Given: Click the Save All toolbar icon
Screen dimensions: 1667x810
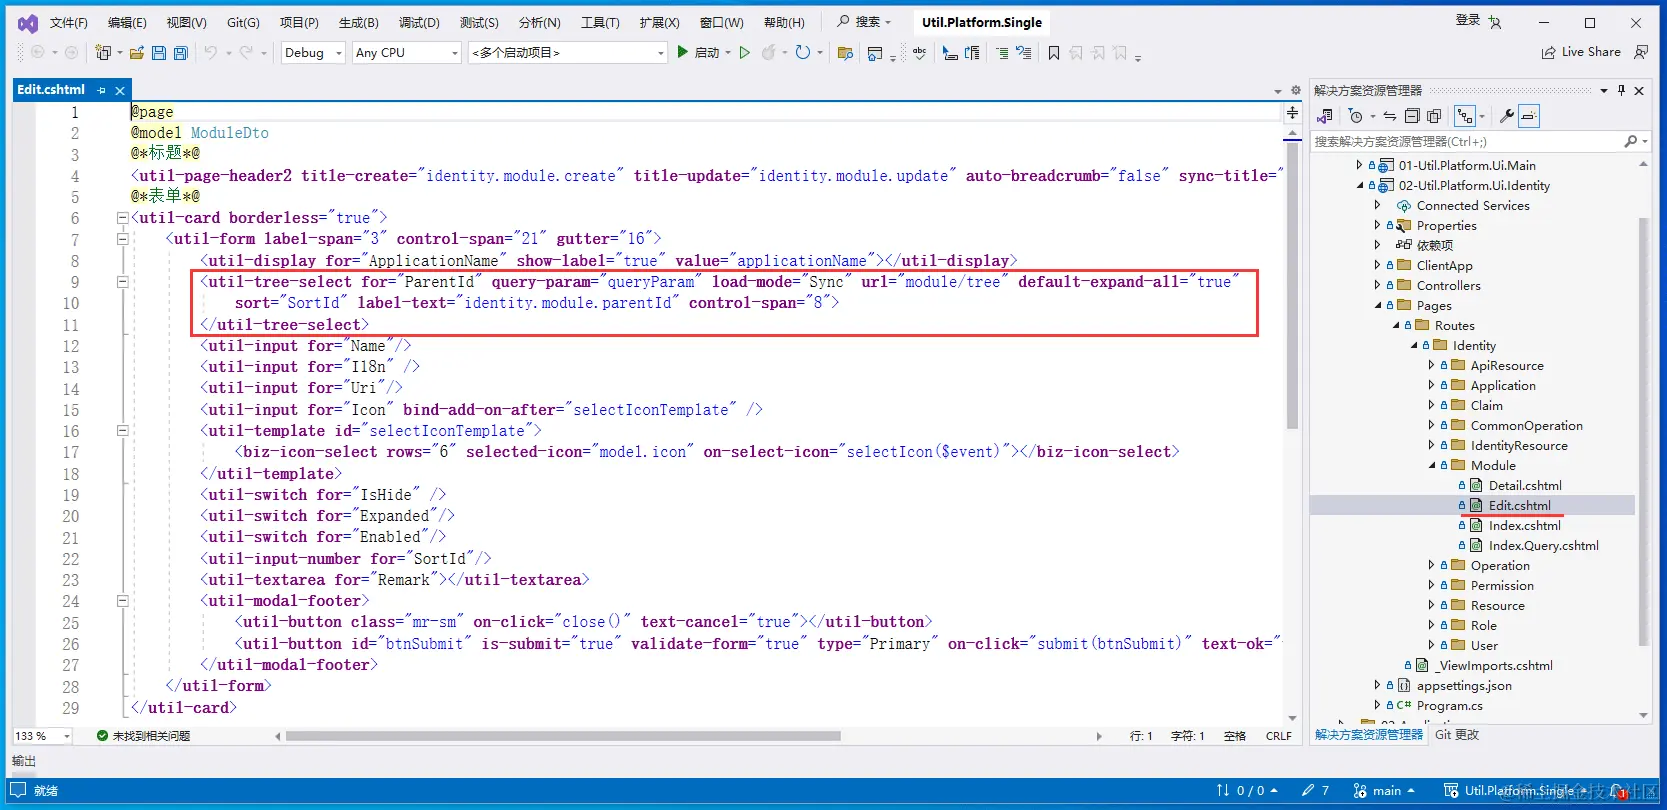Looking at the screenshot, I should pos(181,52).
